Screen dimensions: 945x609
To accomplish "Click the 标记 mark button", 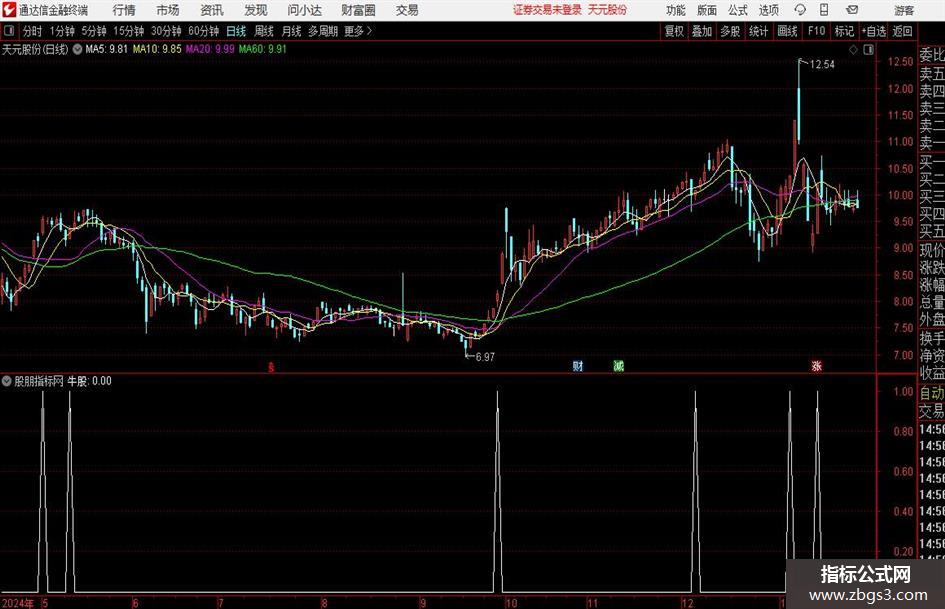I will pos(844,31).
